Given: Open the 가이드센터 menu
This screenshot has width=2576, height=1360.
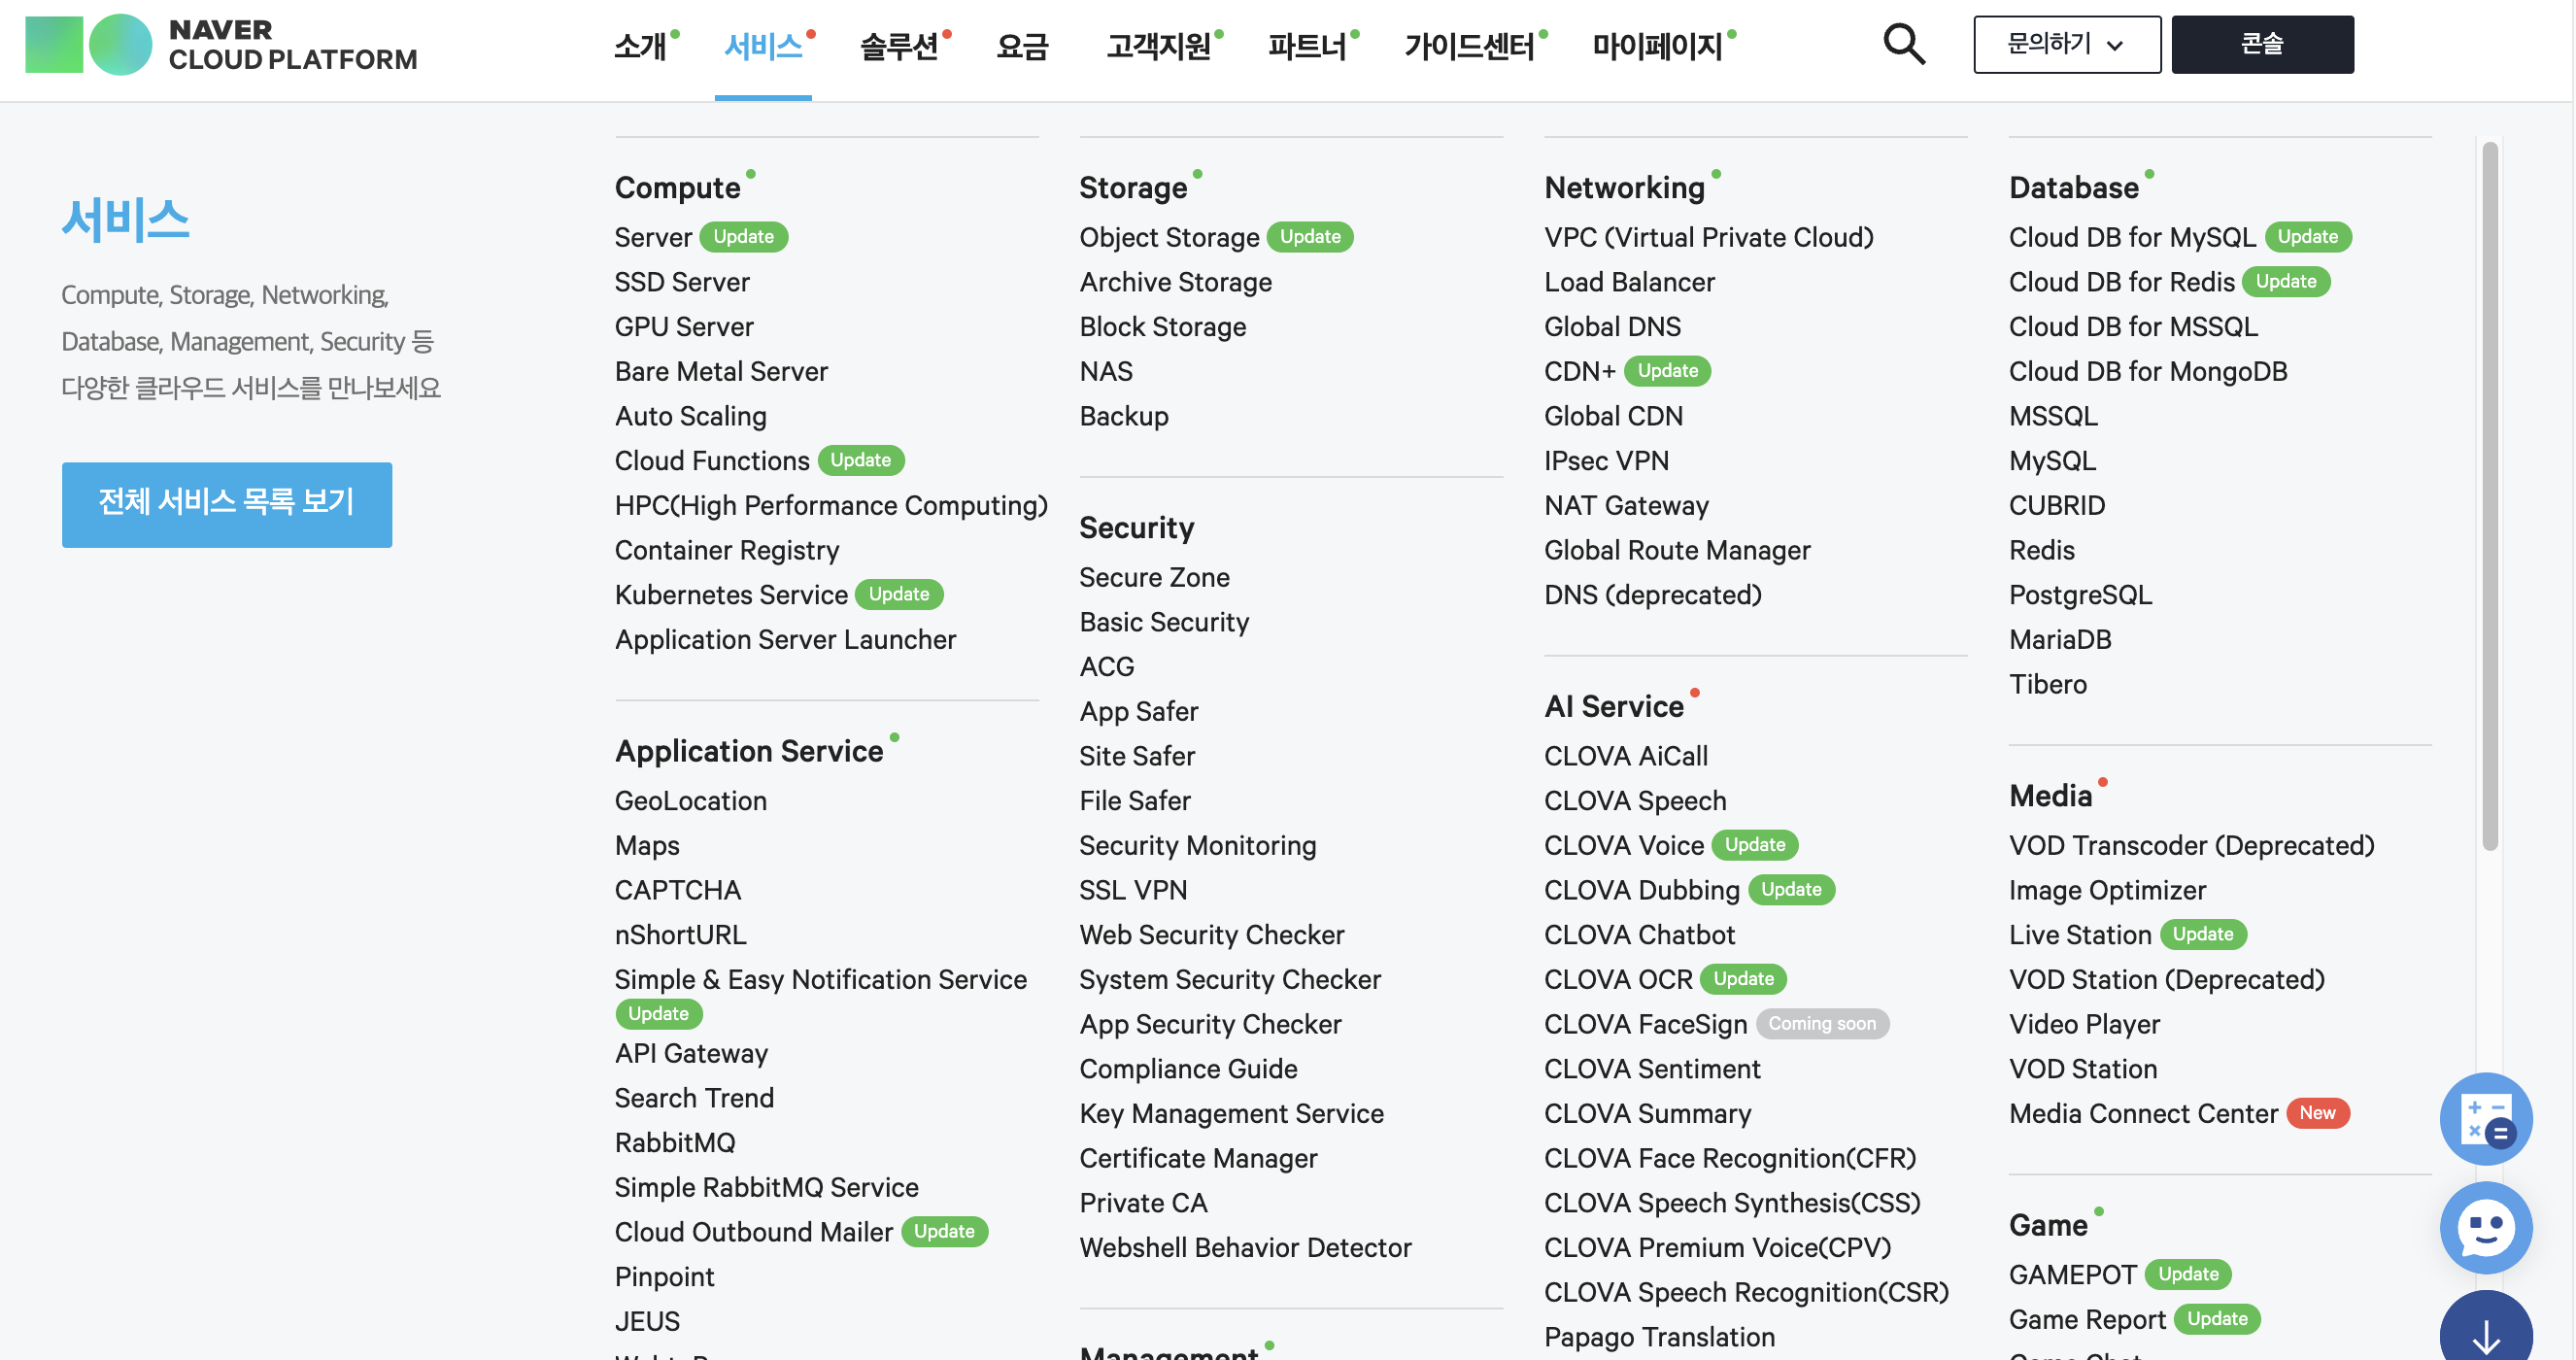Looking at the screenshot, I should pos(1469,46).
